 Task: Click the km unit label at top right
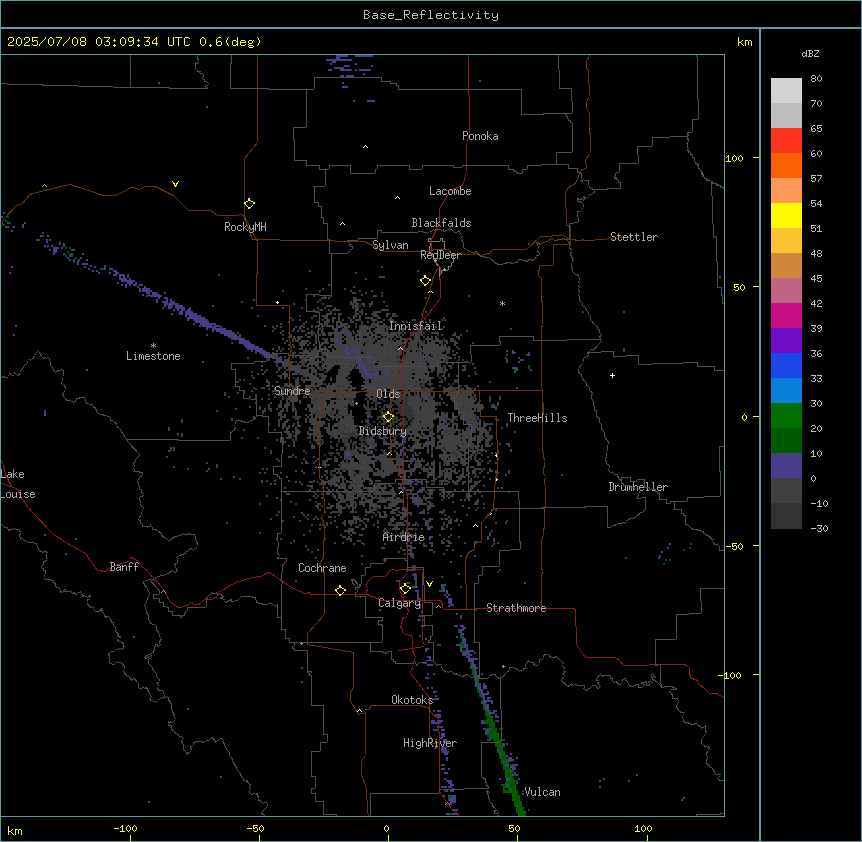744,42
